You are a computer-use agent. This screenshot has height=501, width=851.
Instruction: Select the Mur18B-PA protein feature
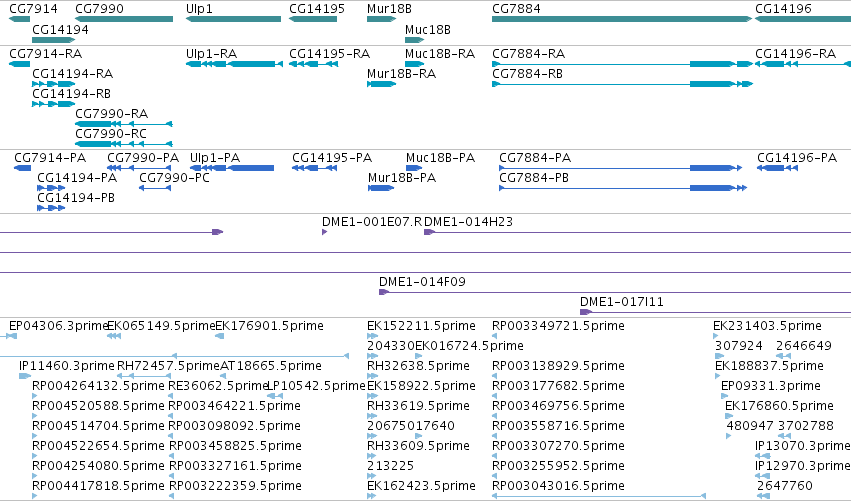381,188
